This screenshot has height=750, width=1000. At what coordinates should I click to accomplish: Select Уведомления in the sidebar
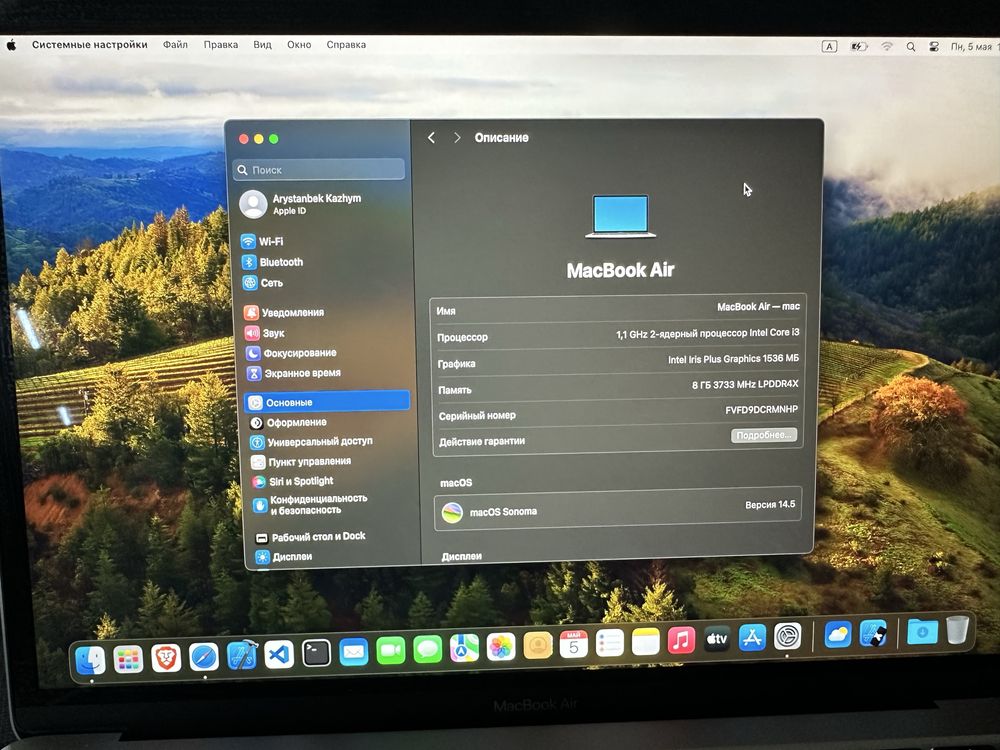pos(284,312)
